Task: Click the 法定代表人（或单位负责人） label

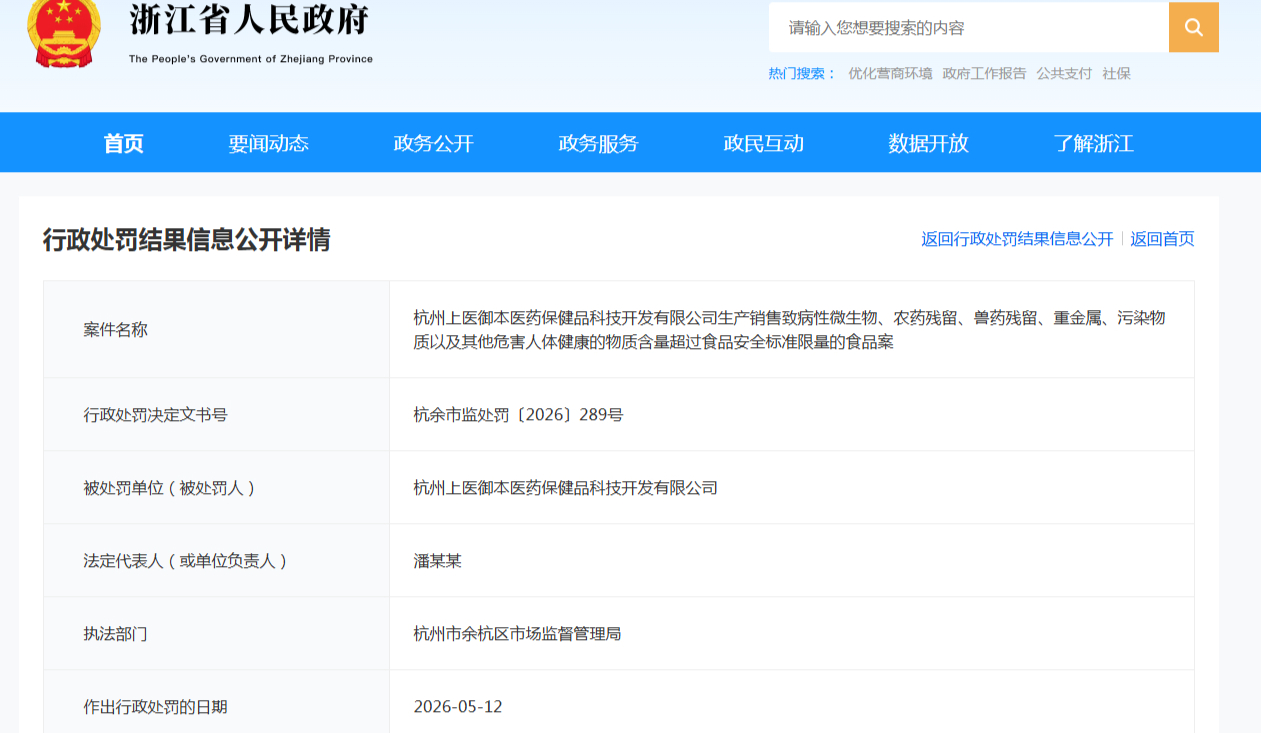Action: 187,560
